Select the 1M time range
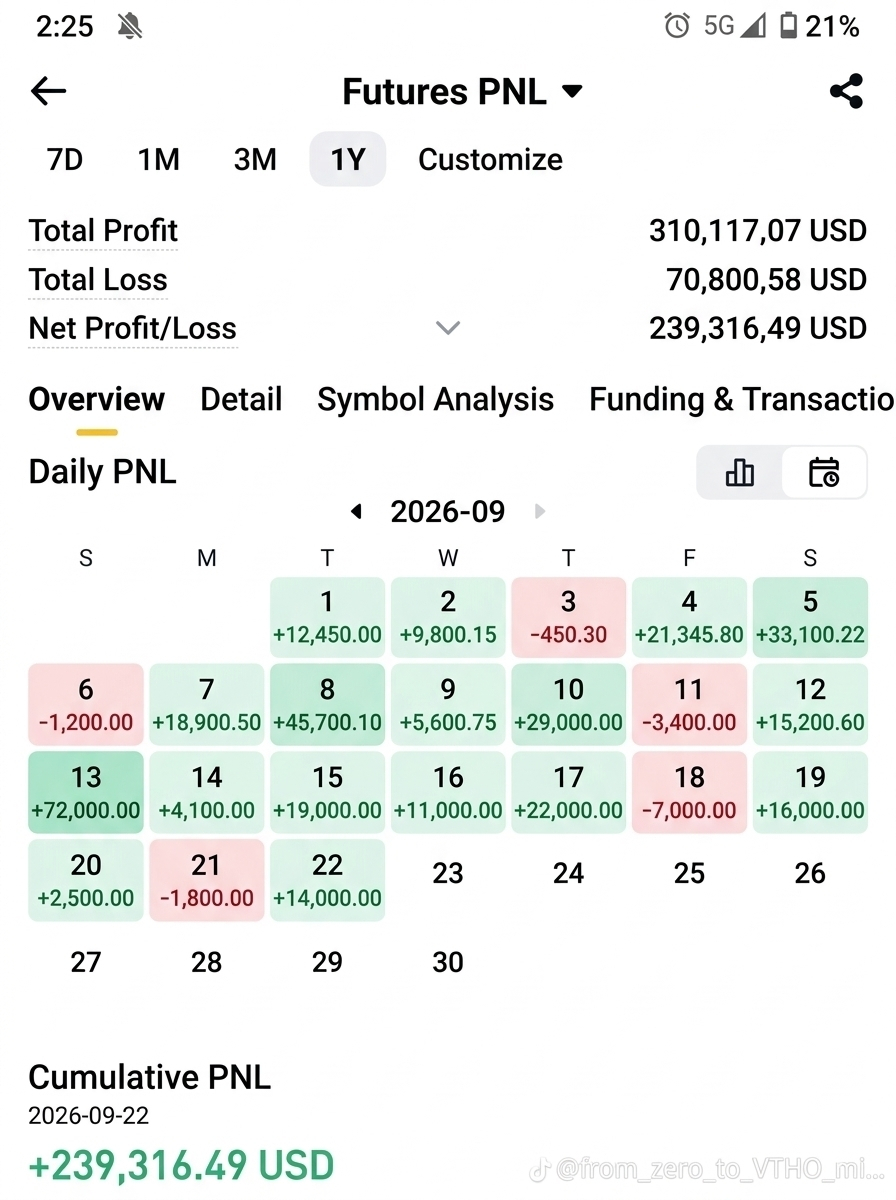 point(158,160)
